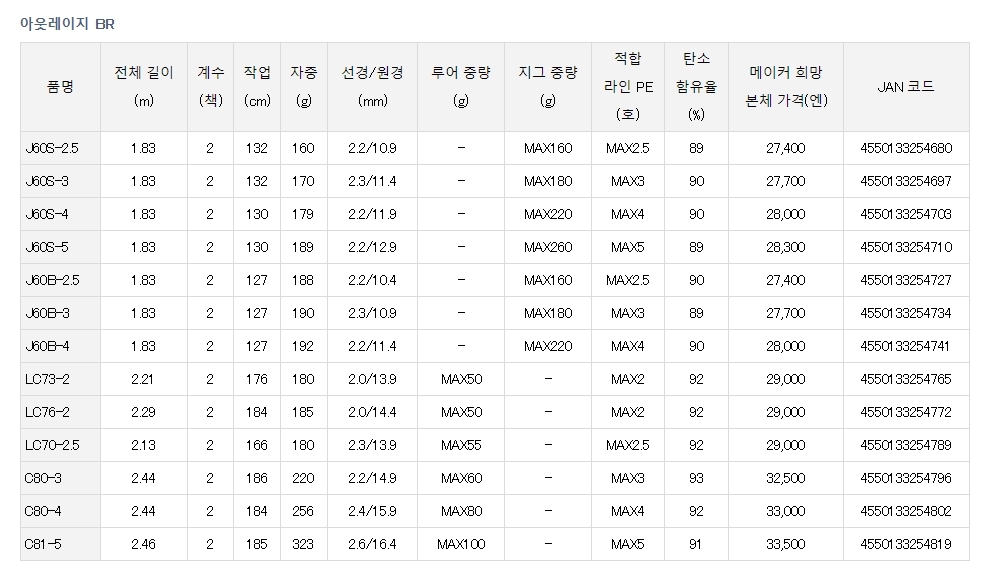Click the 전체 길이 column header
Screen dimensions: 989x581
coord(144,86)
